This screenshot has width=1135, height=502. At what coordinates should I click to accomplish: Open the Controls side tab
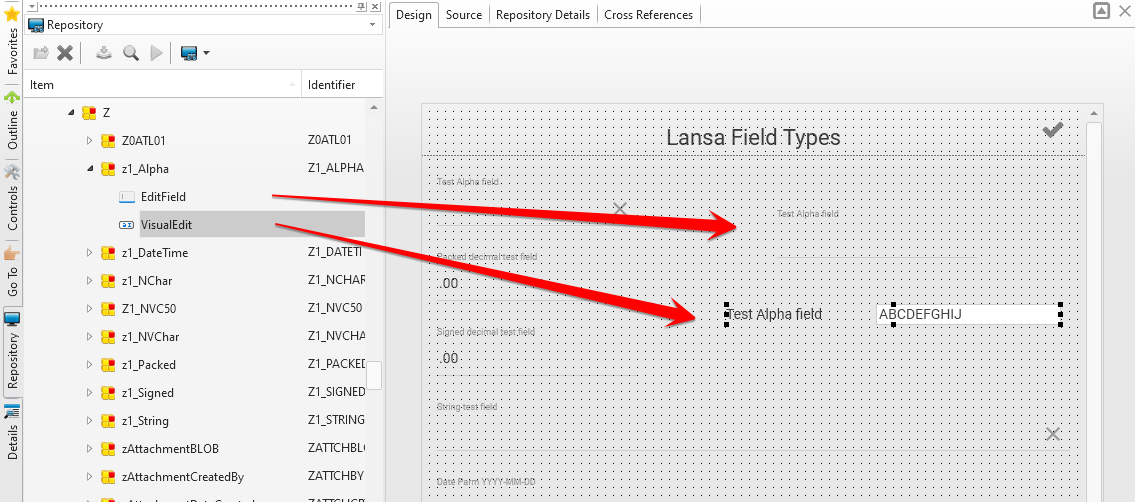click(x=12, y=197)
